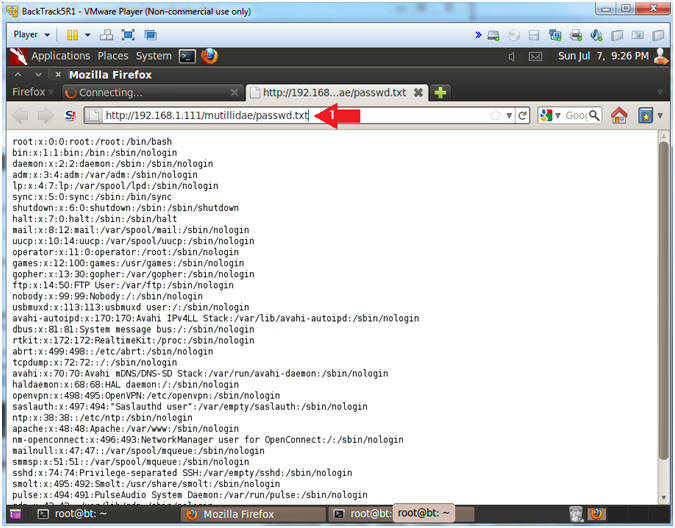Click the browser back arrow
The width and height of the screenshot is (675, 528).
click(20, 115)
